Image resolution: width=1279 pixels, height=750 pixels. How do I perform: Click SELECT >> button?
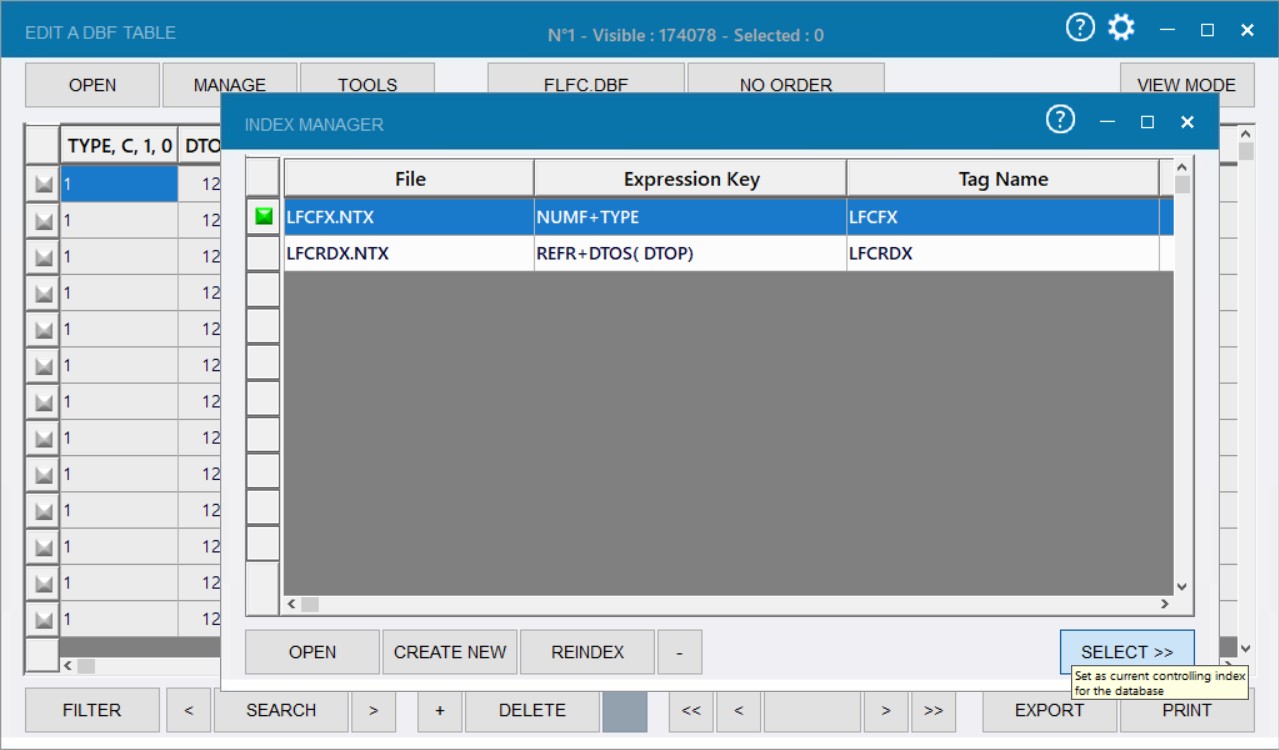pyautogui.click(x=1127, y=652)
